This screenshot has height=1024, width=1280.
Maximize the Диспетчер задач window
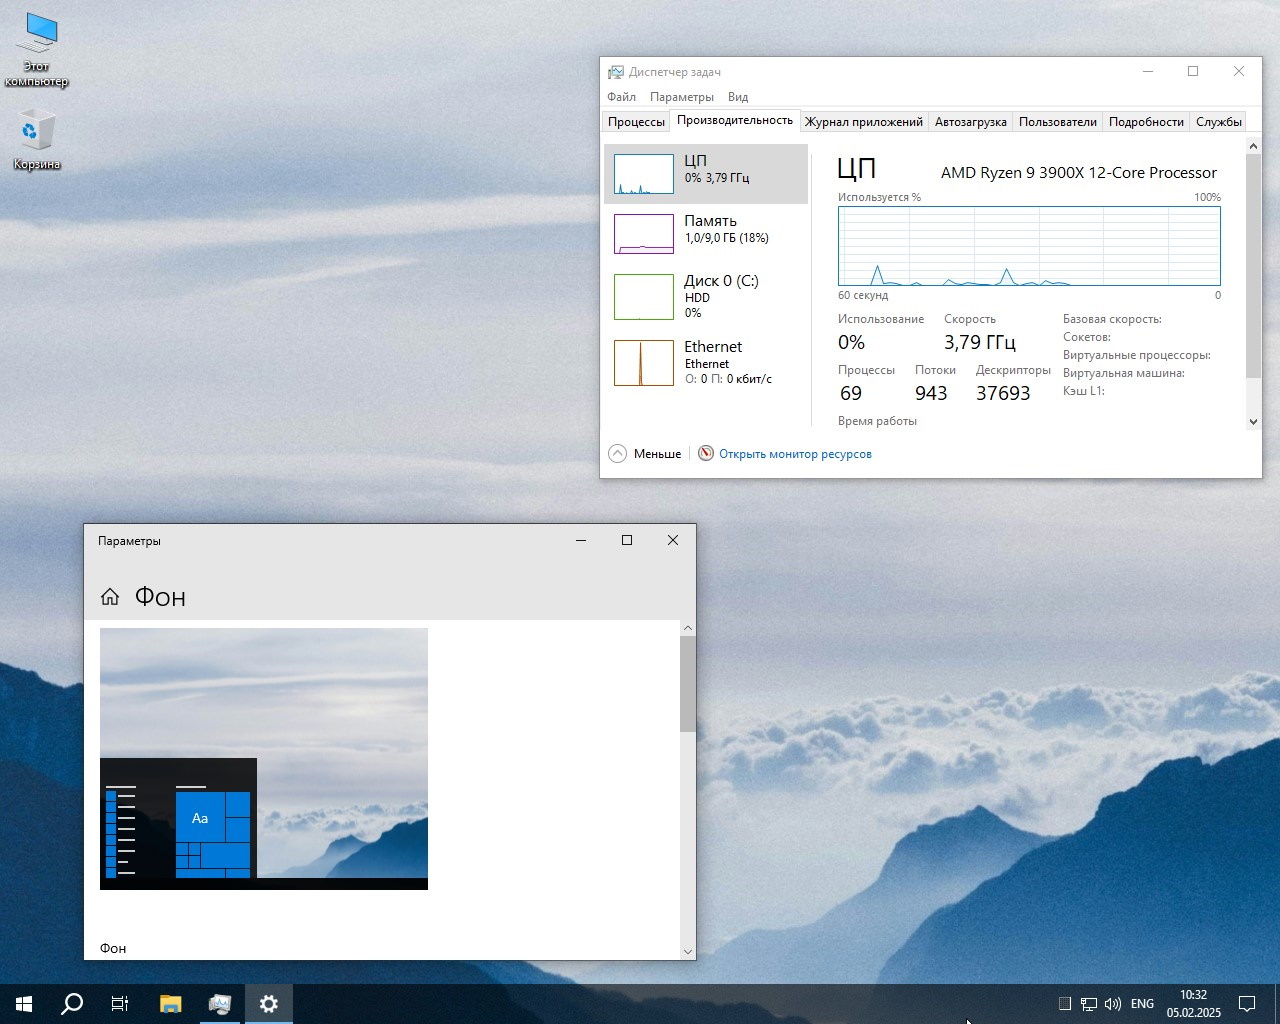click(x=1193, y=71)
